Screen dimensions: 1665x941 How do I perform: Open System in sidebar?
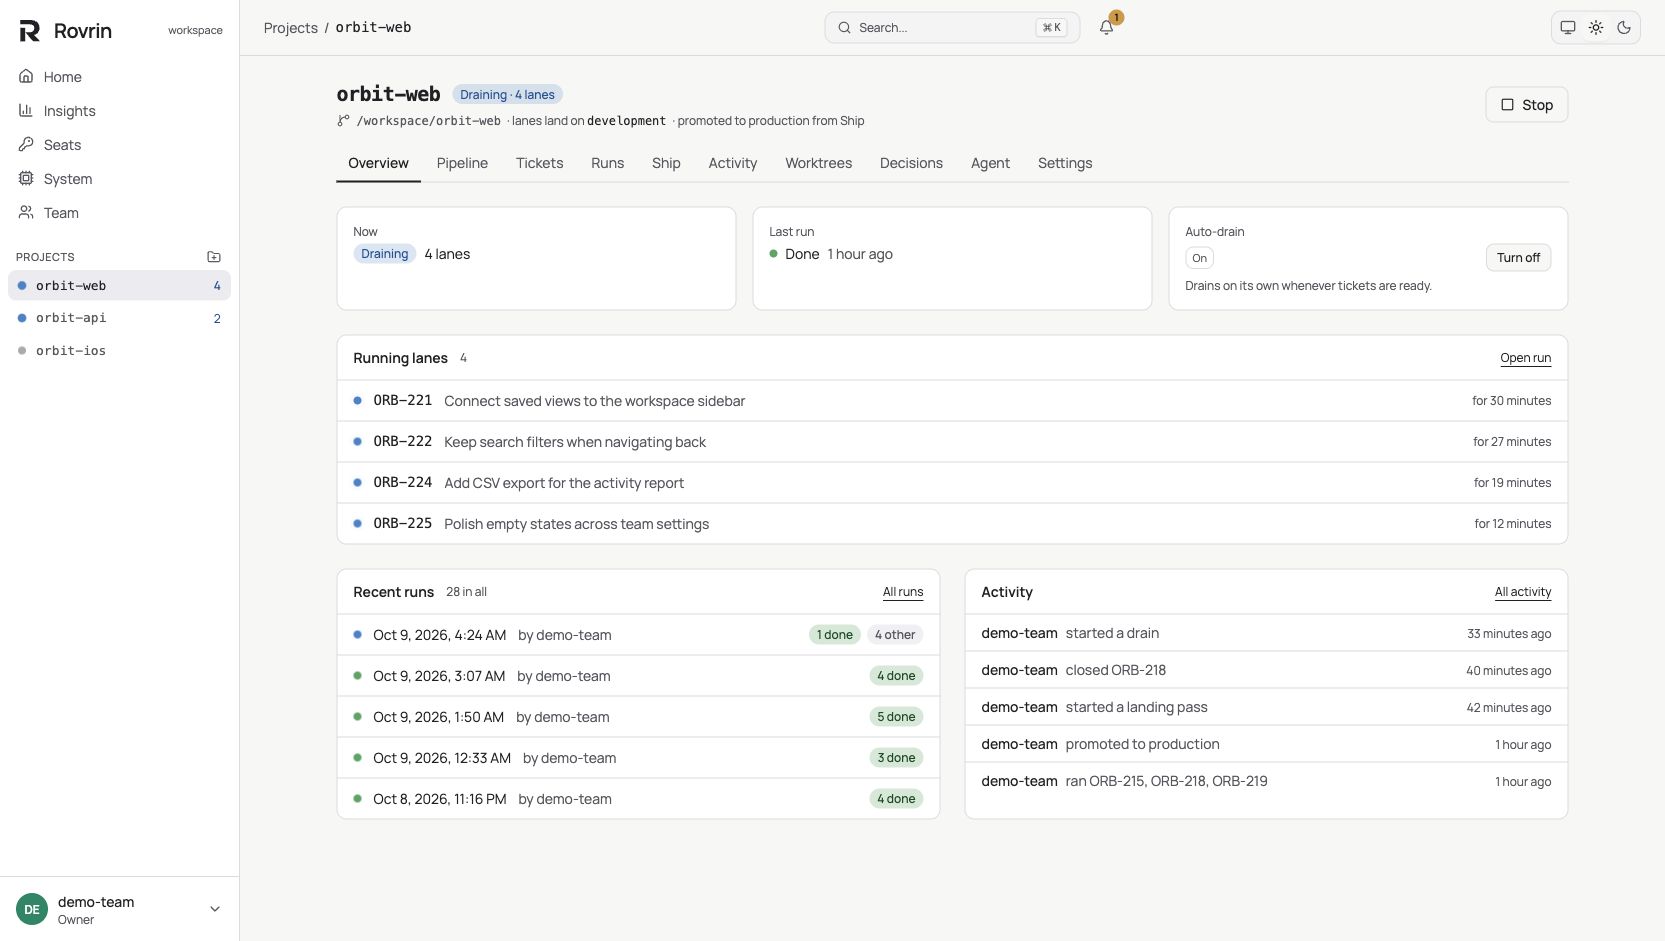120,179
